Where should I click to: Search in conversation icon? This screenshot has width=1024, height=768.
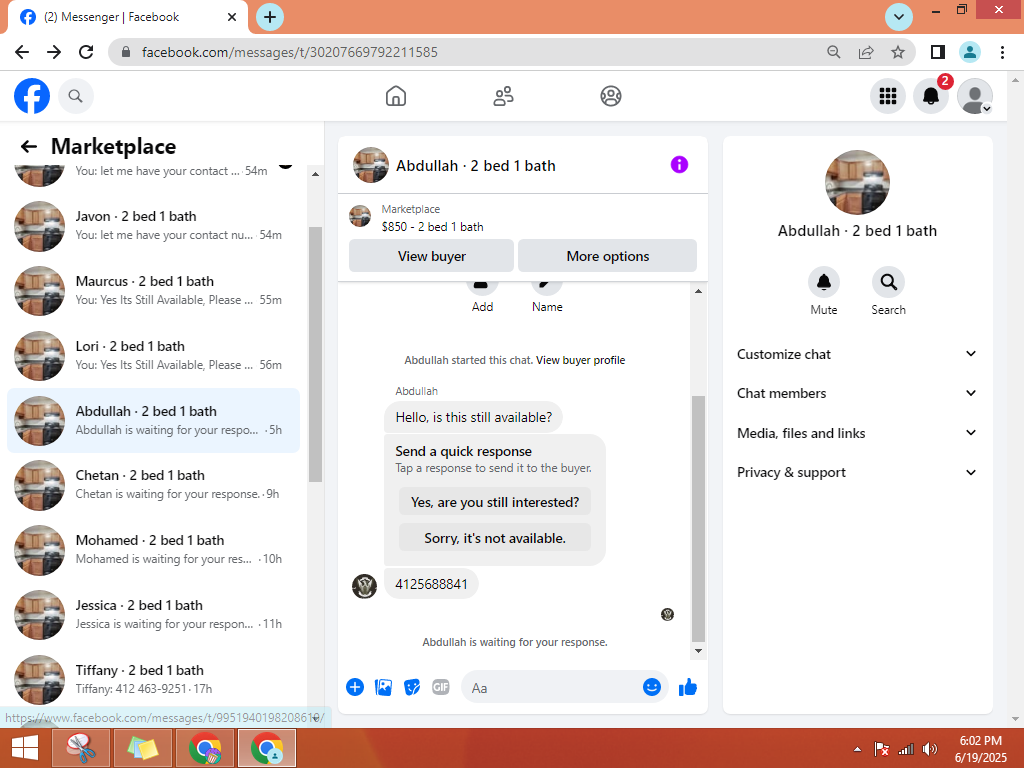click(x=888, y=282)
